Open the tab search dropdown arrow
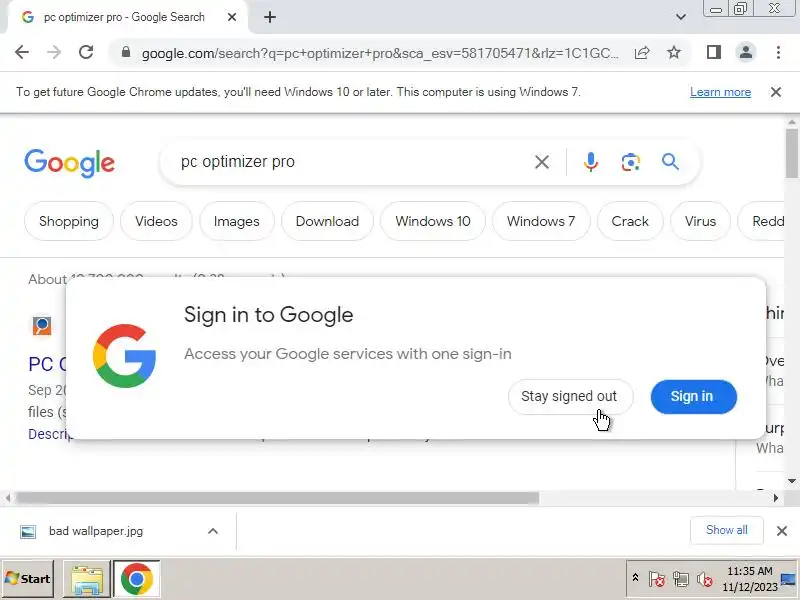Viewport: 800px width, 600px height. tap(681, 17)
